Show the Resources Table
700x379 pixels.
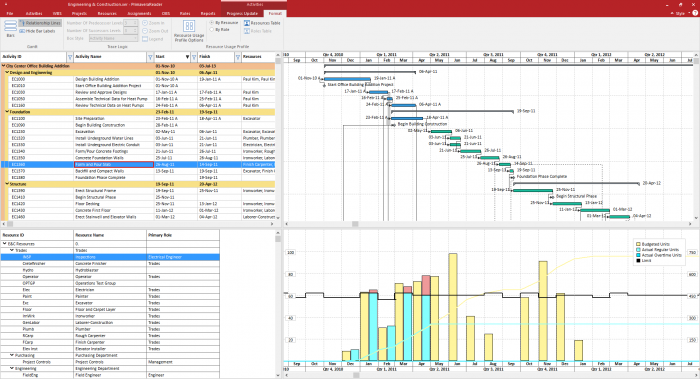pos(262,23)
